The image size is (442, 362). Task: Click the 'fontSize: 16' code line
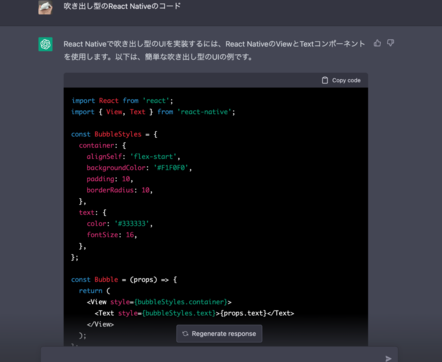[x=112, y=235]
